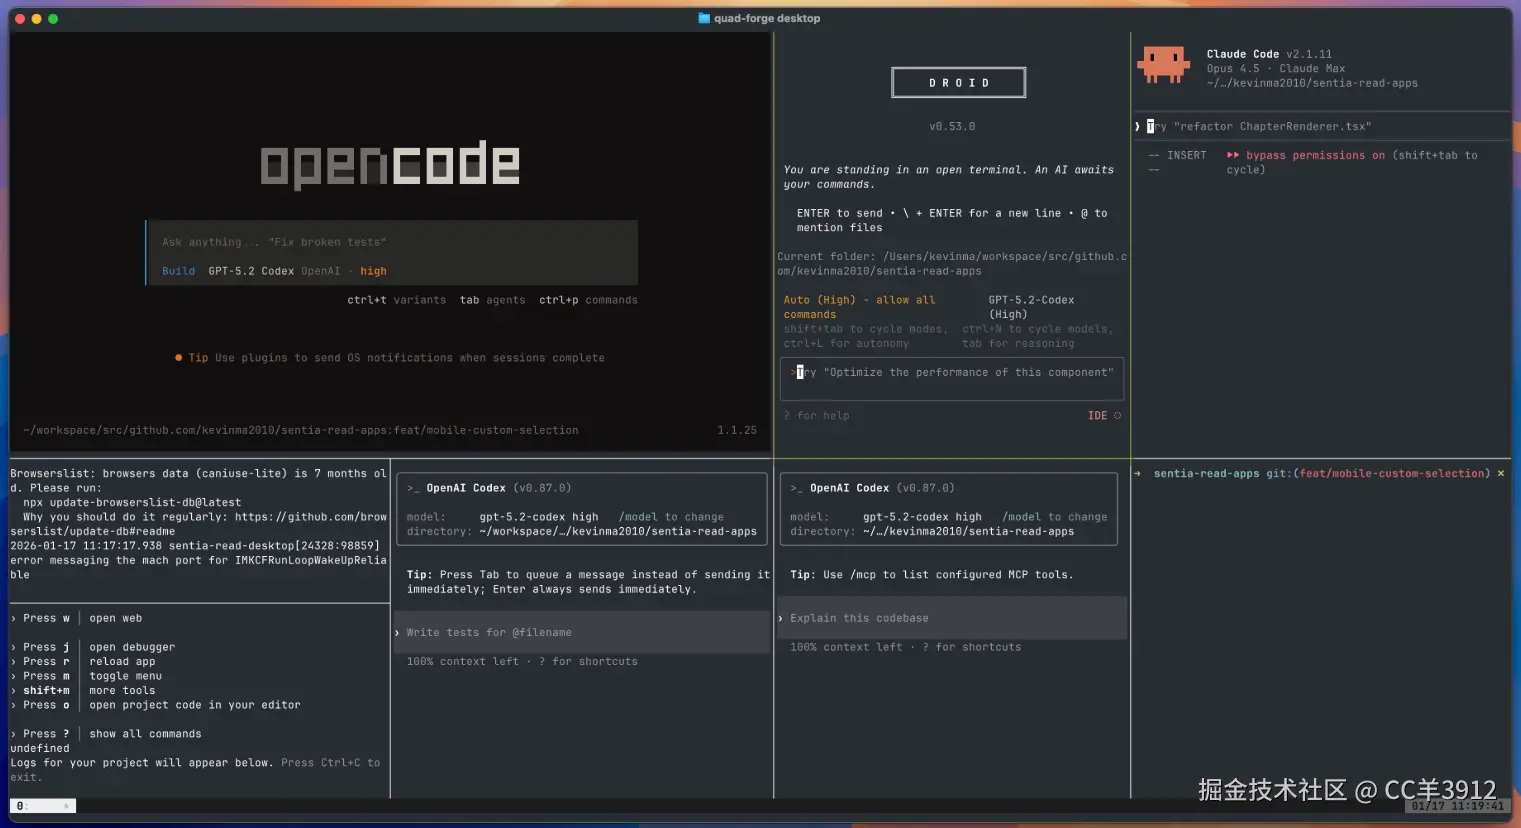This screenshot has width=1521, height=828.
Task: Click Press w to open web
Action: pyautogui.click(x=44, y=617)
